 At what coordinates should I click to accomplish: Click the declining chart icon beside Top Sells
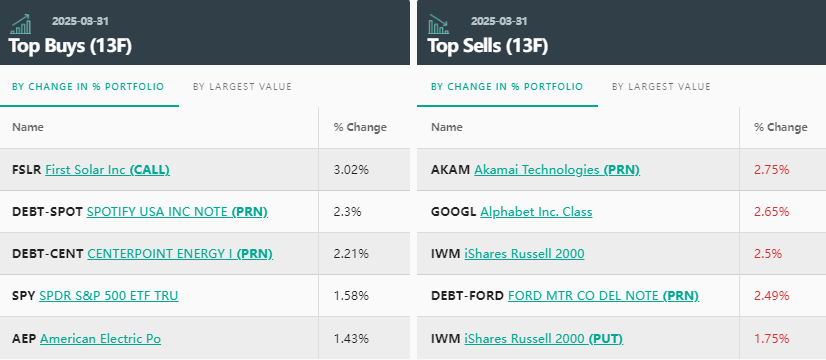(x=438, y=24)
